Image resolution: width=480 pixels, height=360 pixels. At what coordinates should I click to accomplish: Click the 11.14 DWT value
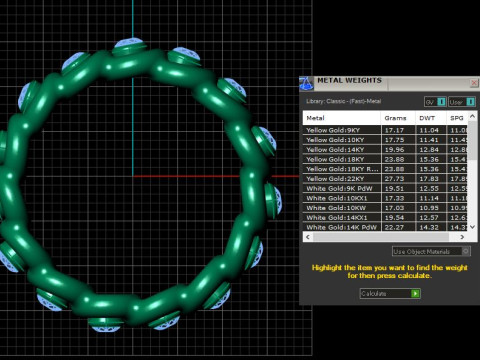click(x=429, y=198)
